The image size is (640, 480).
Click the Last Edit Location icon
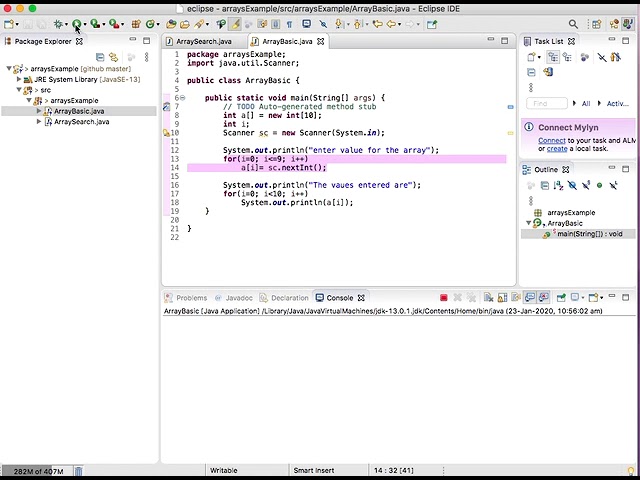(378, 24)
